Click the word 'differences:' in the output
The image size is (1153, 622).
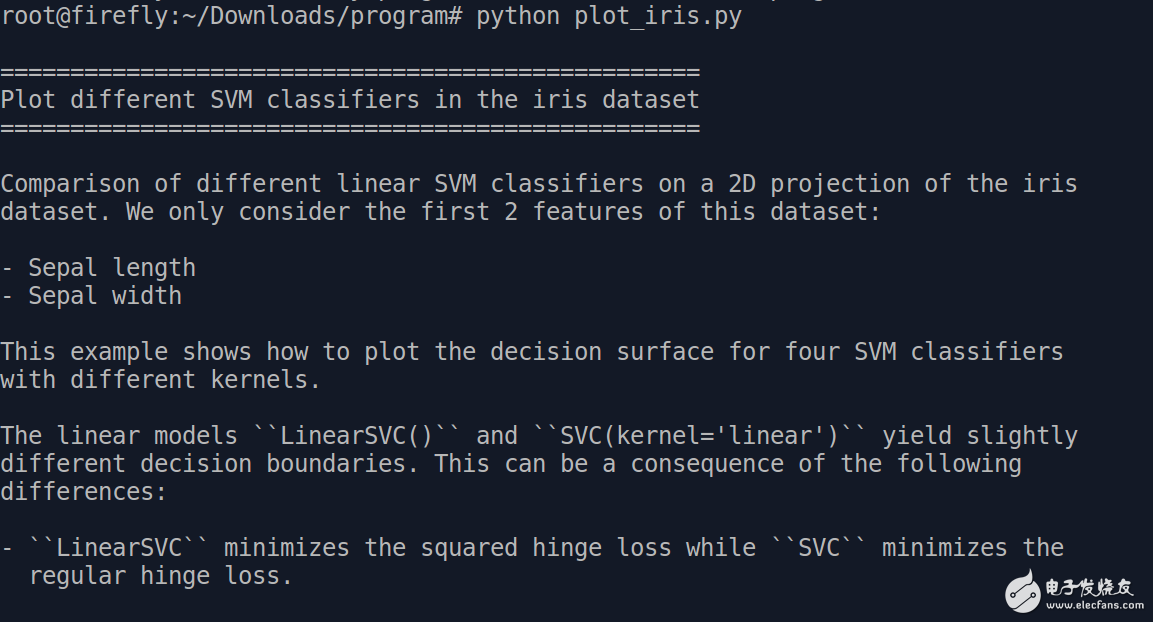pyautogui.click(x=83, y=492)
